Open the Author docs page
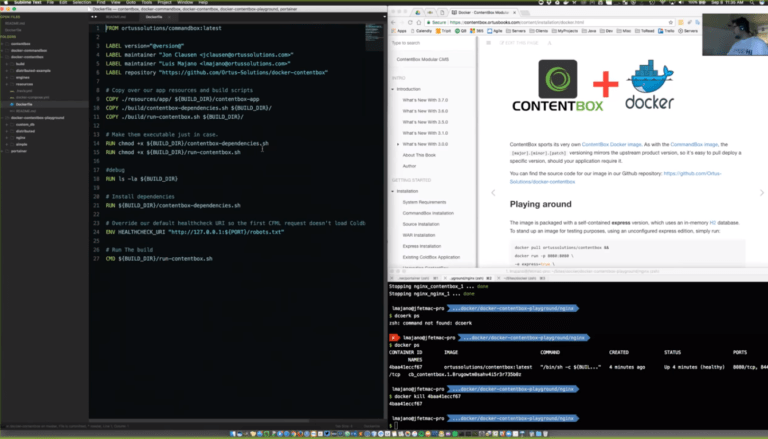The width and height of the screenshot is (768, 439). (409, 166)
